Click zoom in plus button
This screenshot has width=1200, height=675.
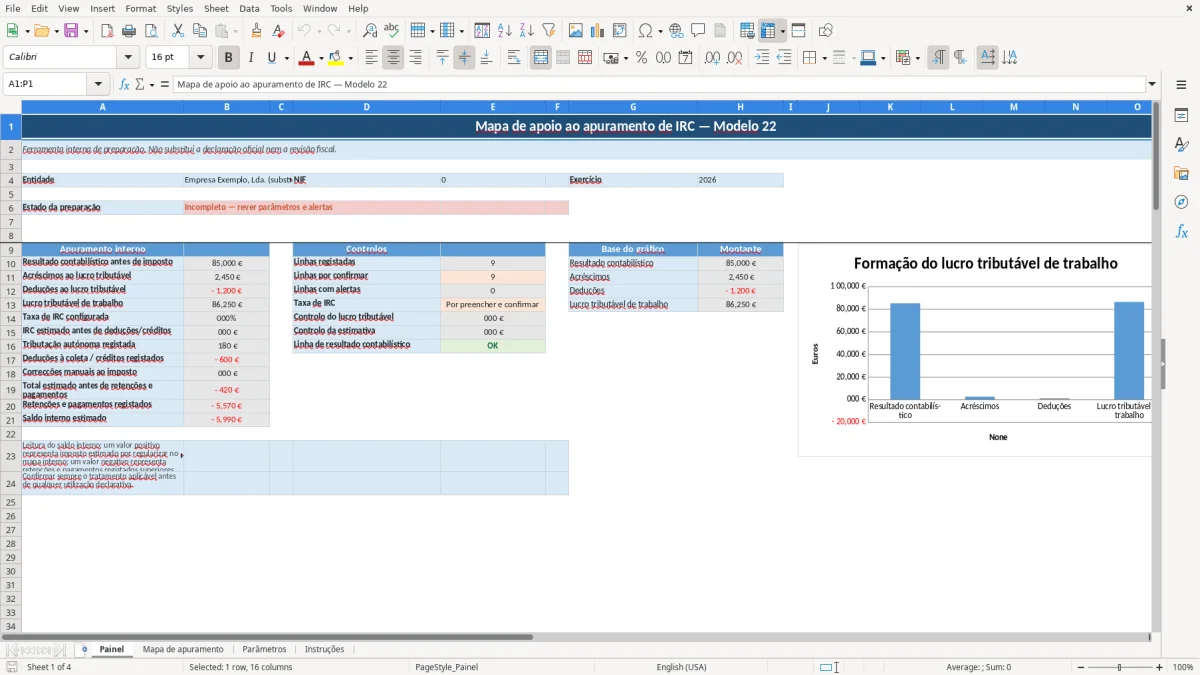point(1160,667)
